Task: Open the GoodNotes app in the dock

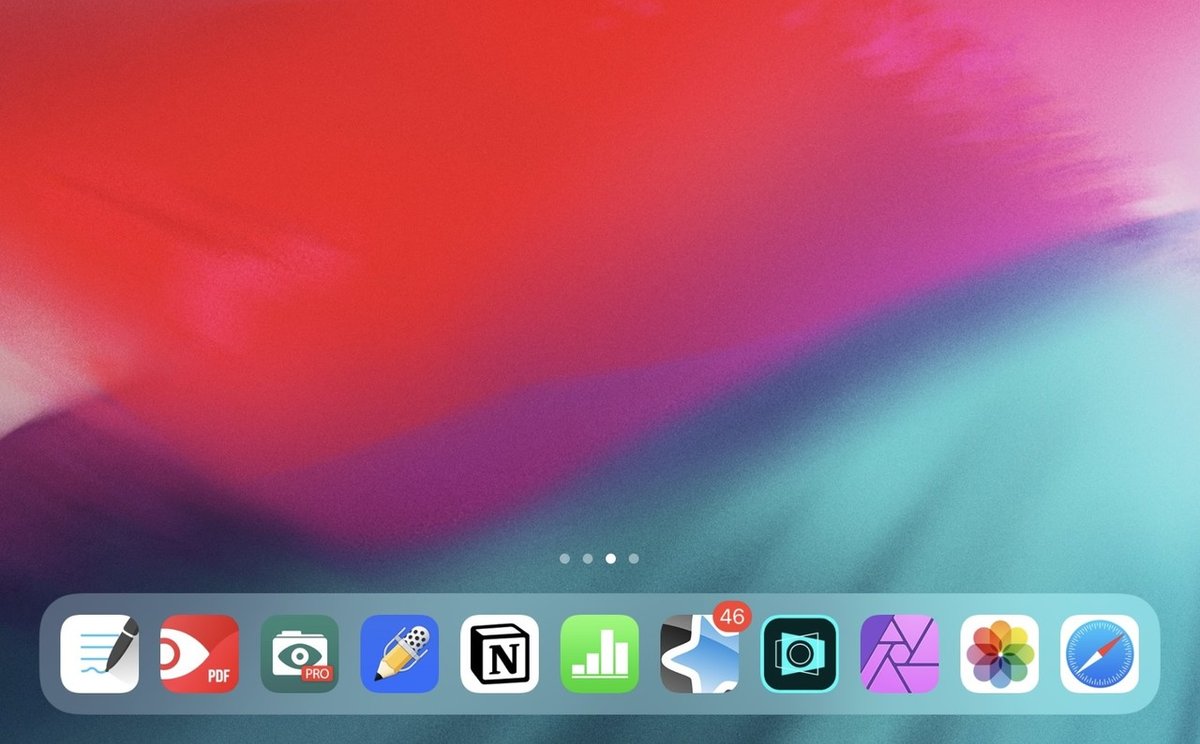Action: click(x=100, y=654)
